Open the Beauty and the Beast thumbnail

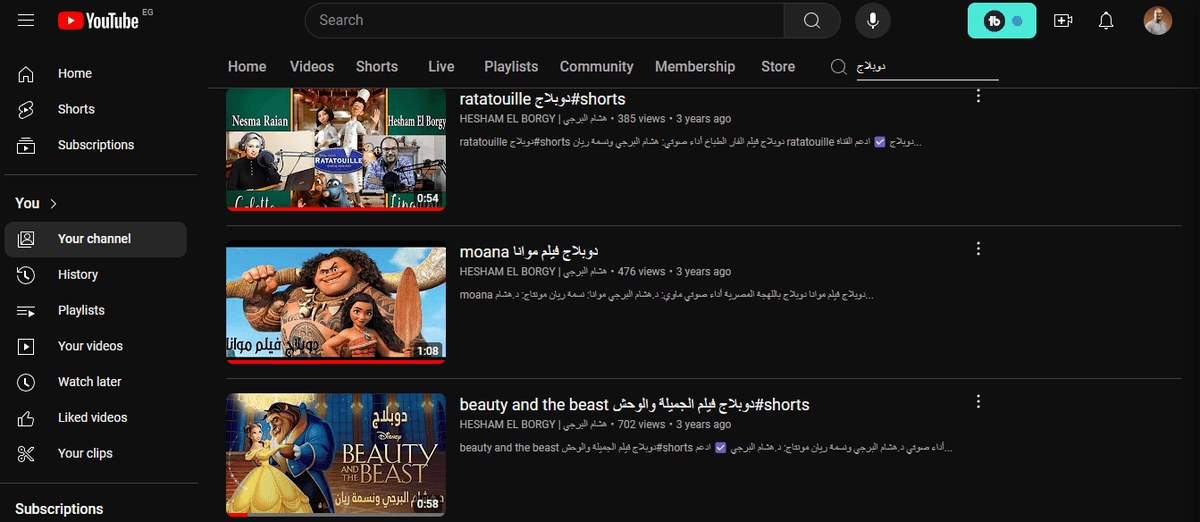point(335,455)
